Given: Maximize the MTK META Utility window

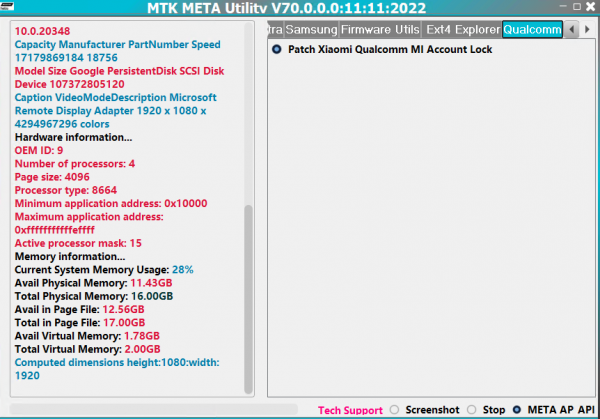Looking at the screenshot, I should pyautogui.click(x=577, y=7).
